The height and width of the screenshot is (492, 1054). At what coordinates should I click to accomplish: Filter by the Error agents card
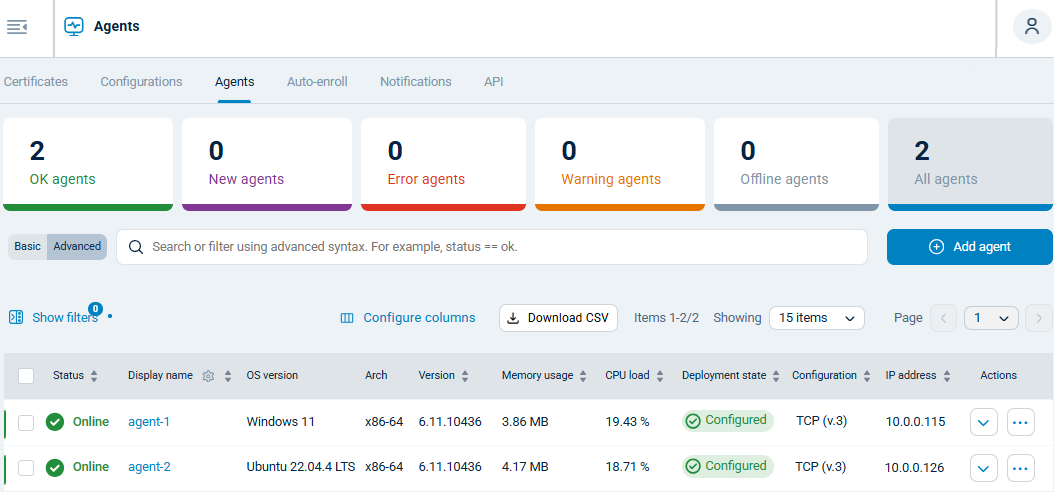click(x=444, y=165)
